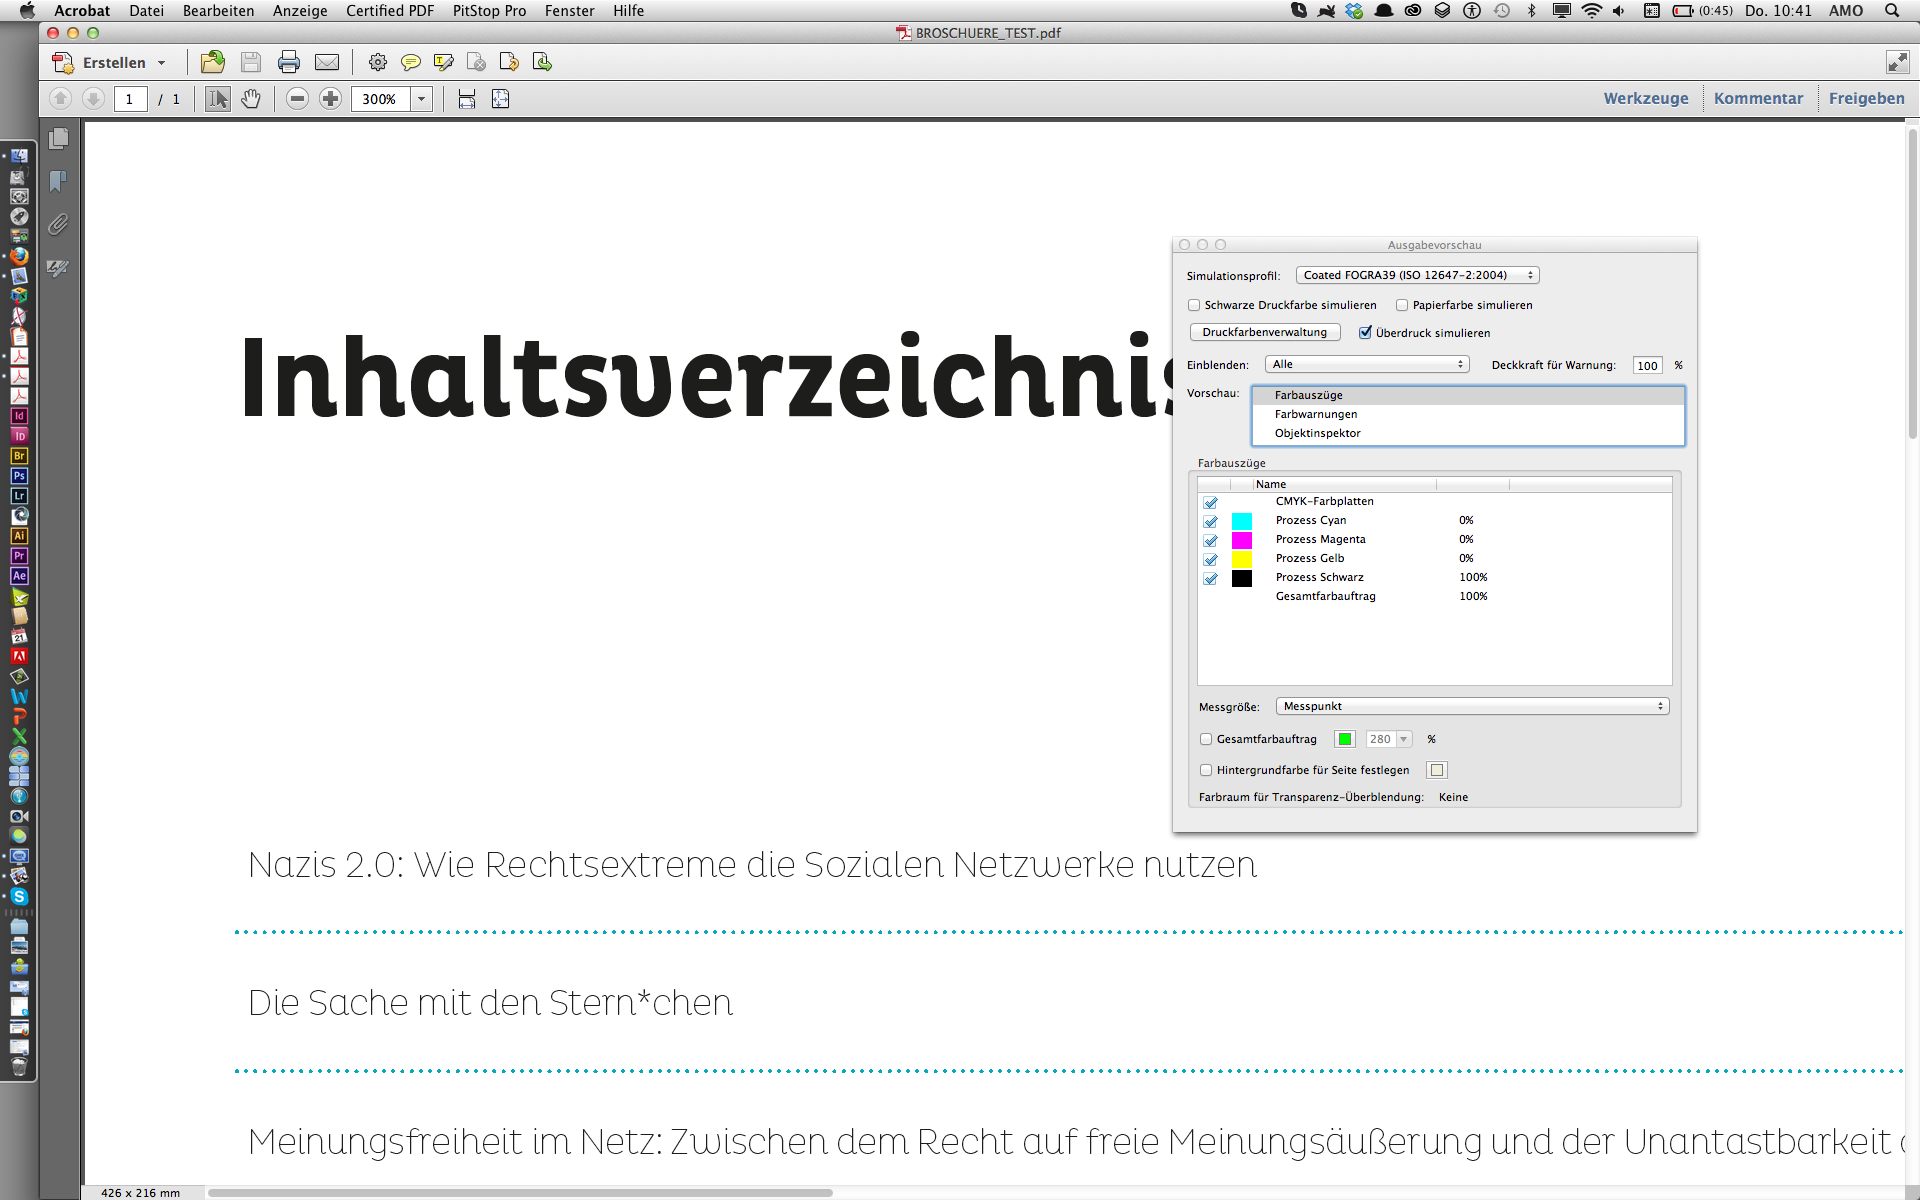Click page background color swatch
The height and width of the screenshot is (1200, 1920).
[x=1437, y=770]
